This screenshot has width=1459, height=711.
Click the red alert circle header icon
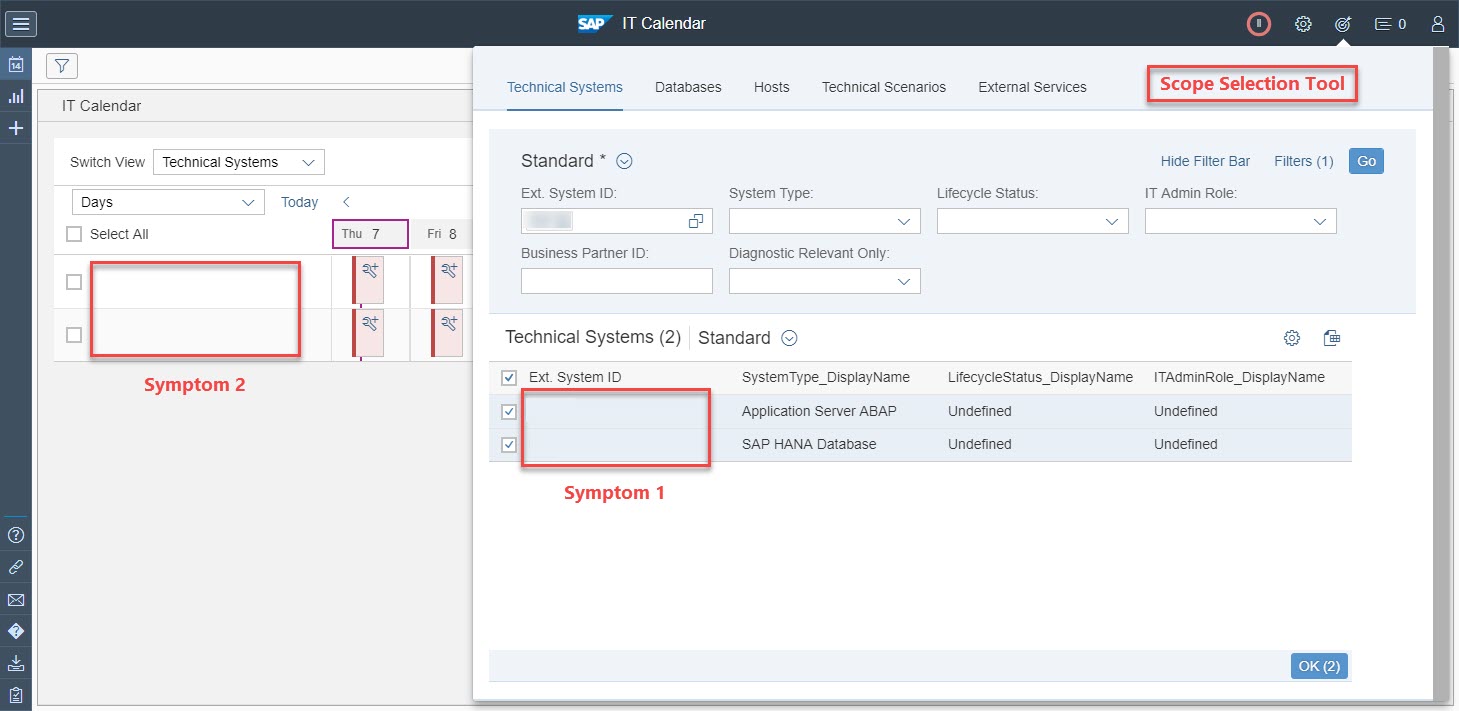pyautogui.click(x=1259, y=24)
